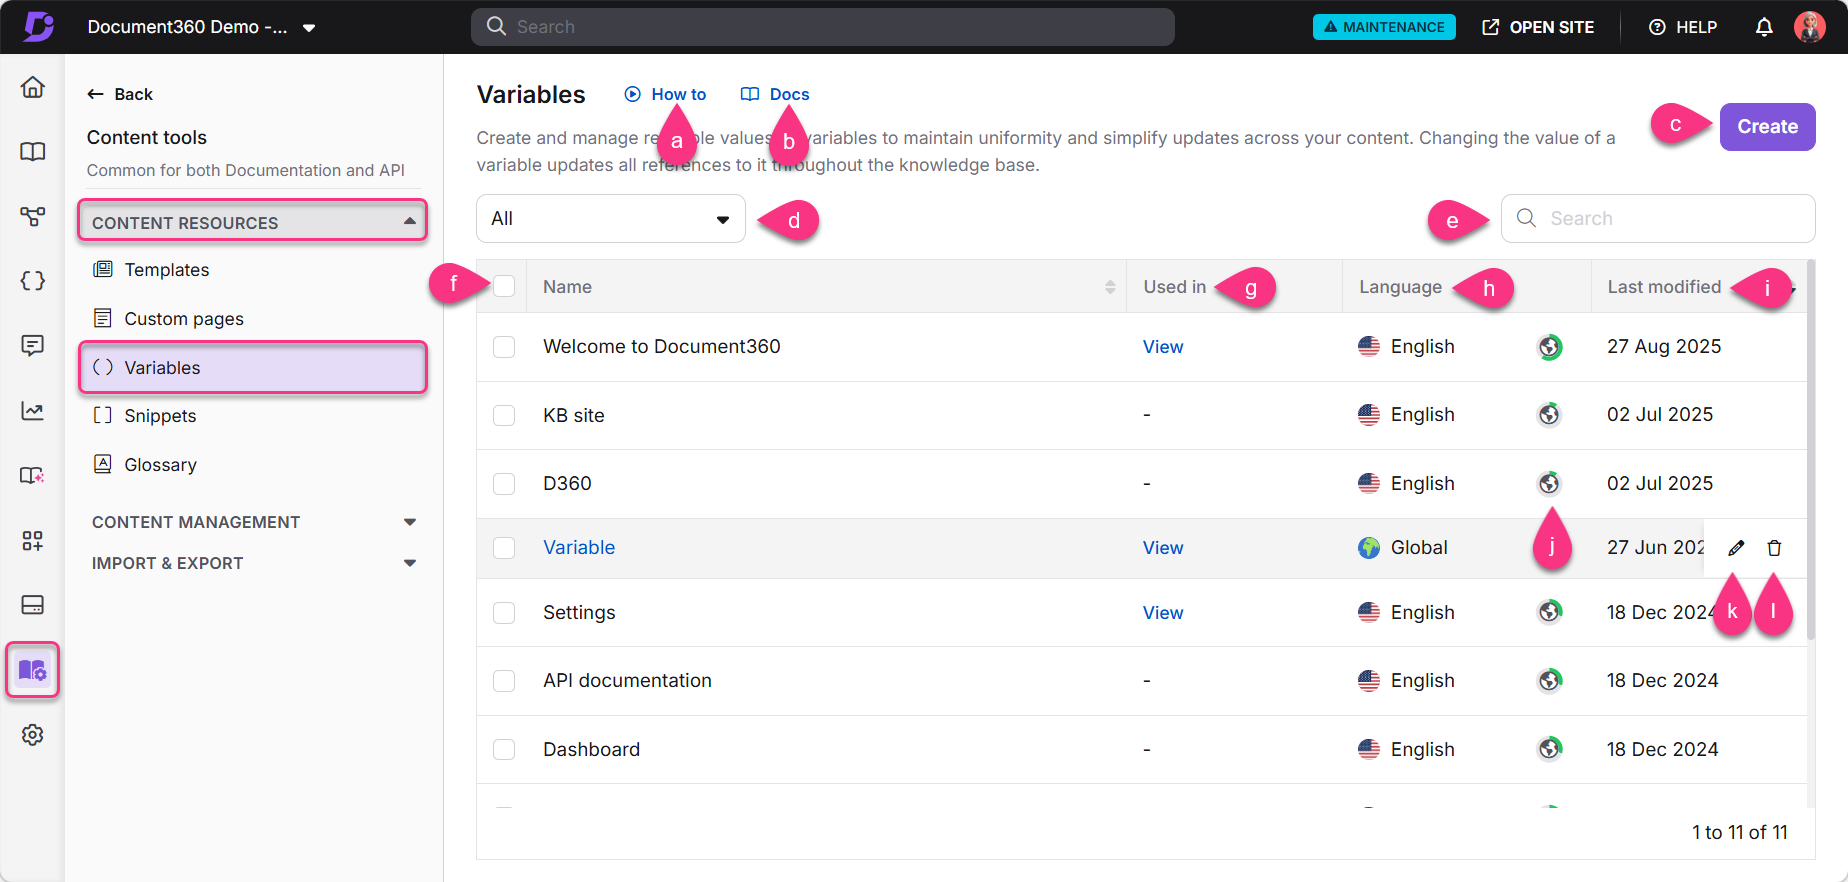Click the globe translation icon for Settings row
This screenshot has height=882, width=1848.
(1550, 611)
